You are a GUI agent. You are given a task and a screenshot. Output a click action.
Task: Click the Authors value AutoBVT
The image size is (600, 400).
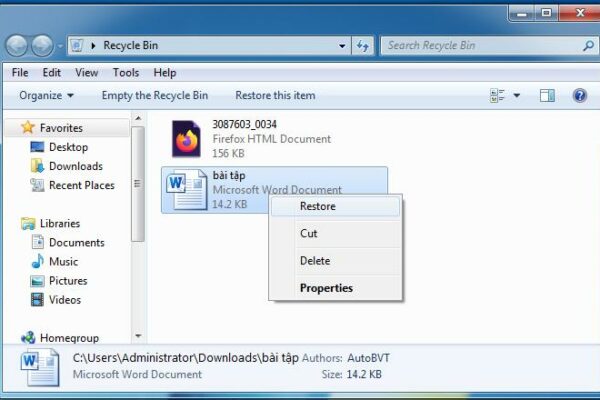pos(368,358)
